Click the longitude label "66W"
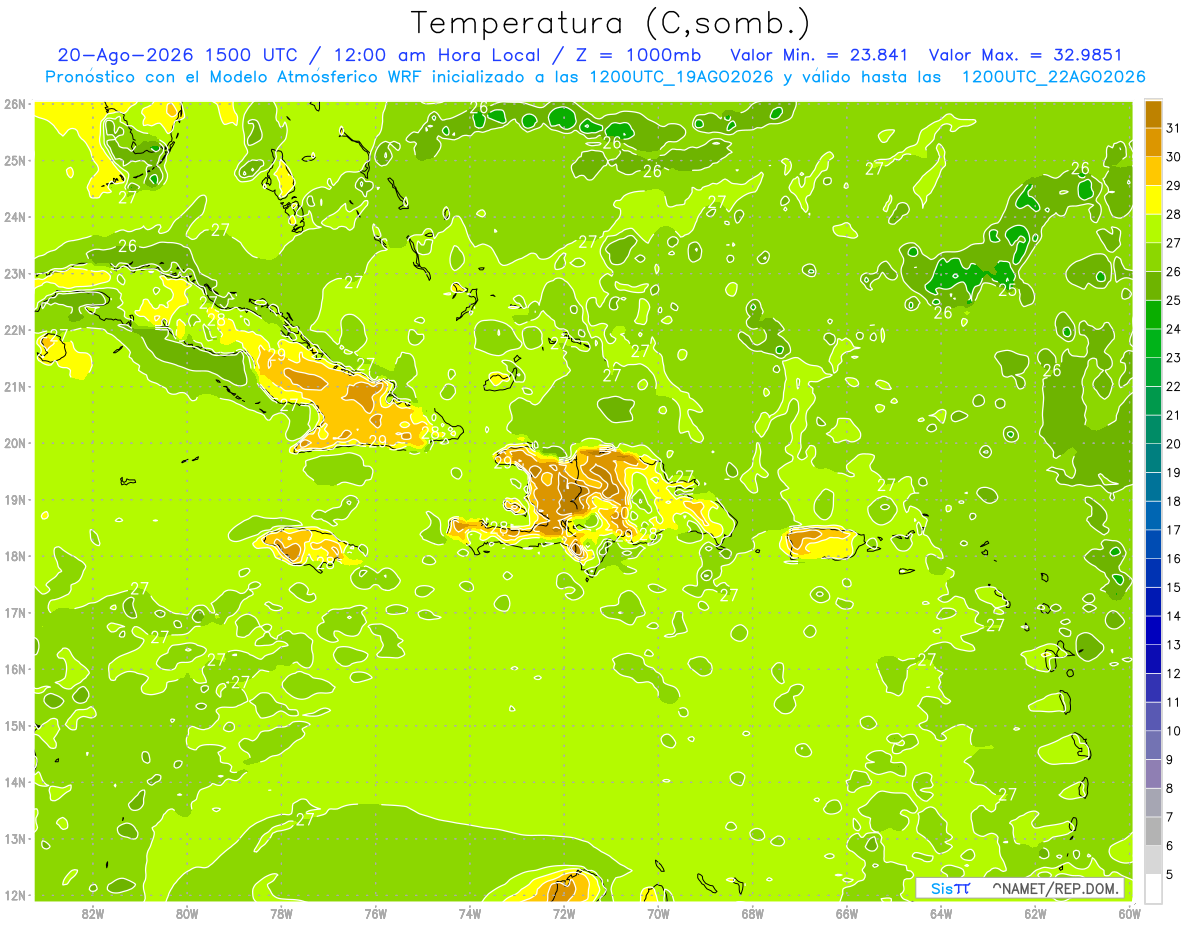 847,914
